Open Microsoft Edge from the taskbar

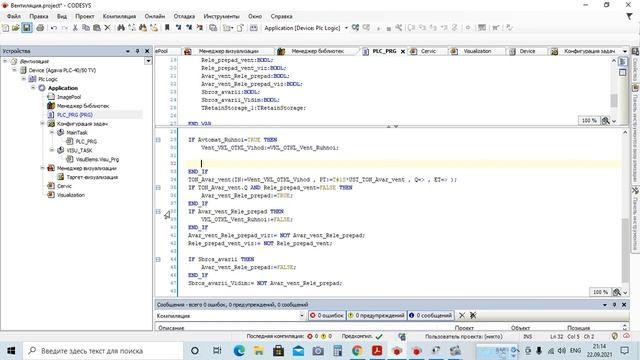[x=239, y=351]
